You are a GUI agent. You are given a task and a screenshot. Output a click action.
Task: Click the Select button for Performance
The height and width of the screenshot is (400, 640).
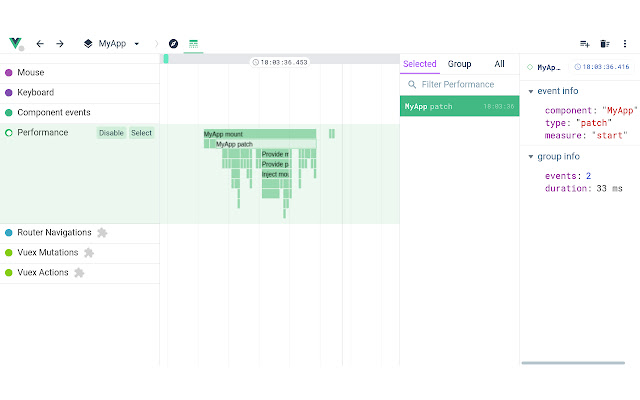(x=141, y=133)
